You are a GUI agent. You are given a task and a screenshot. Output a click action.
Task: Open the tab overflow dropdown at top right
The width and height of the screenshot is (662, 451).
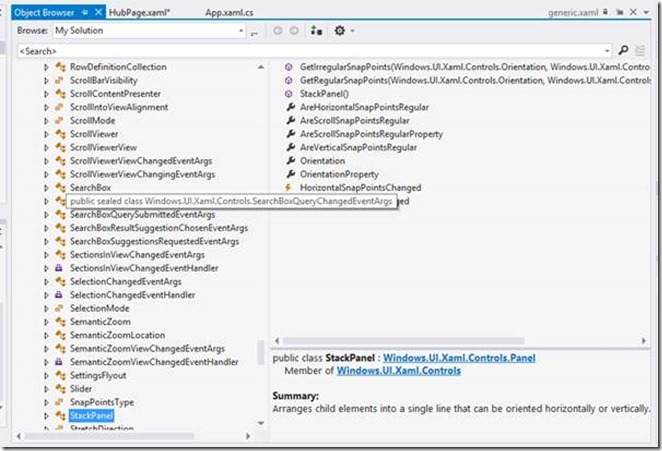click(x=646, y=12)
